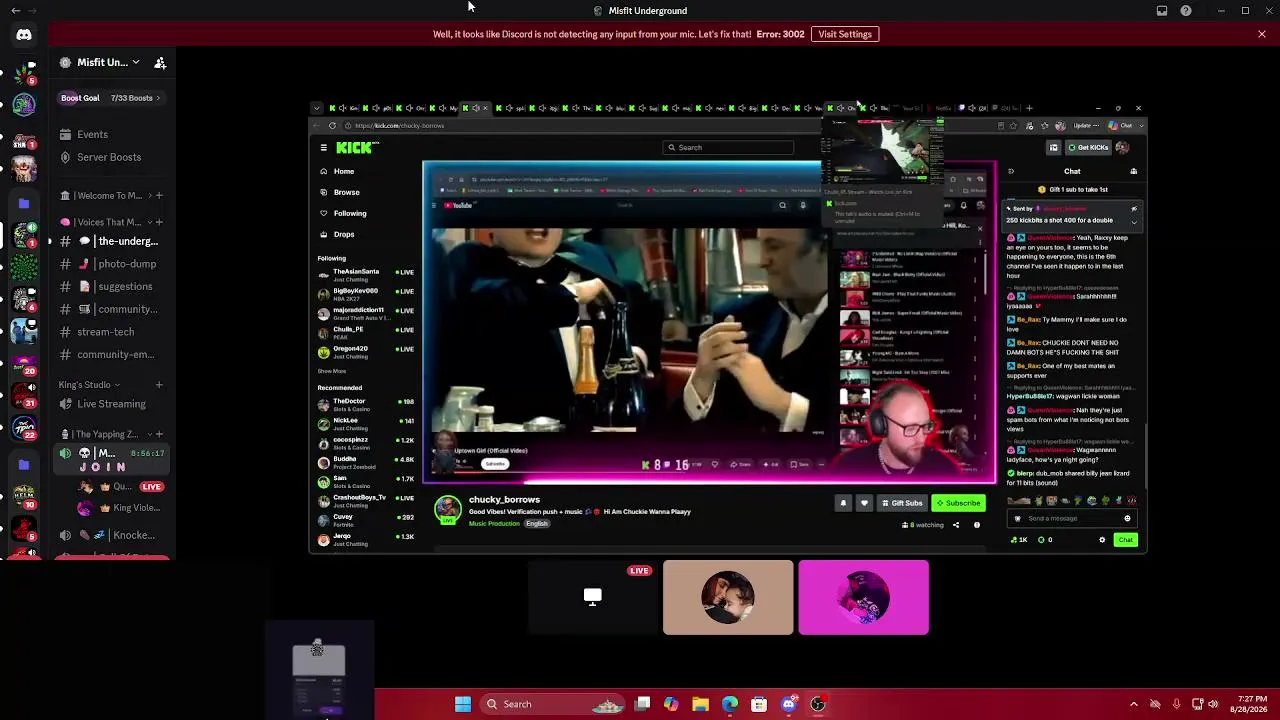Select the magenta participant avatar tile
This screenshot has height=720, width=1280.
(x=864, y=597)
